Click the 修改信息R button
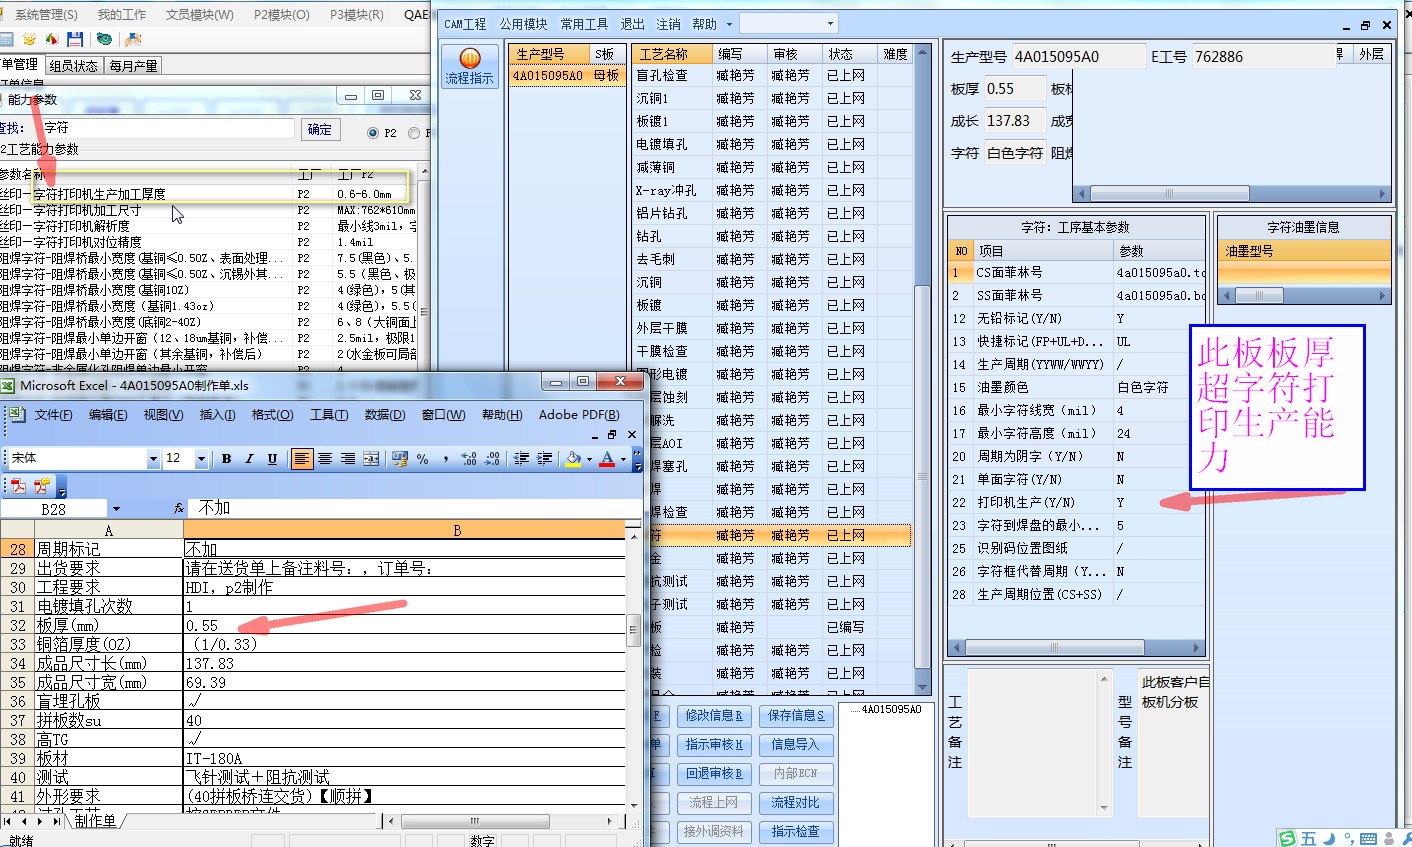This screenshot has height=847, width=1412. (x=714, y=715)
